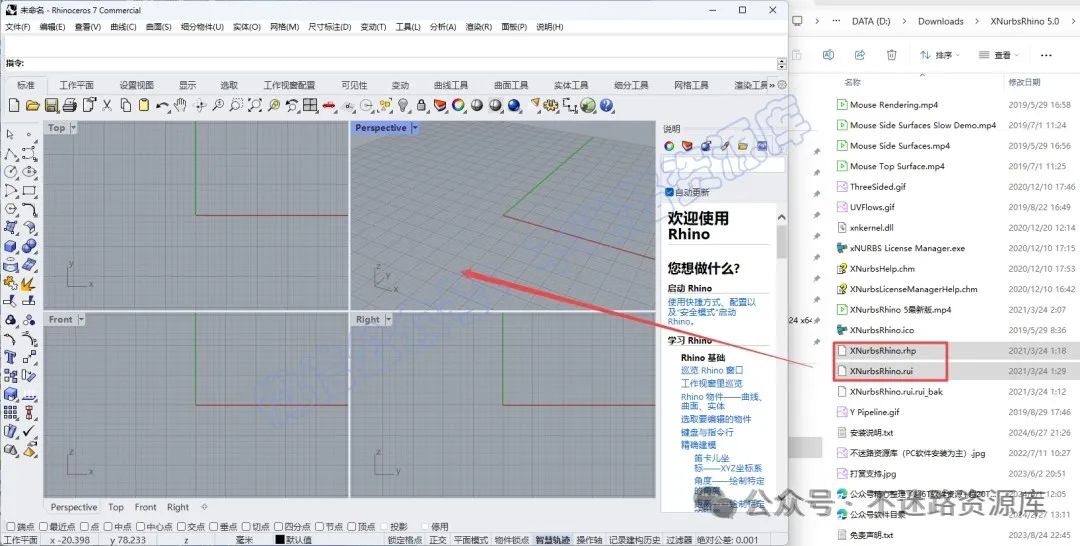Open the Perspective viewport title dropdown arrow
Image resolution: width=1080 pixels, height=546 pixels.
[415, 128]
